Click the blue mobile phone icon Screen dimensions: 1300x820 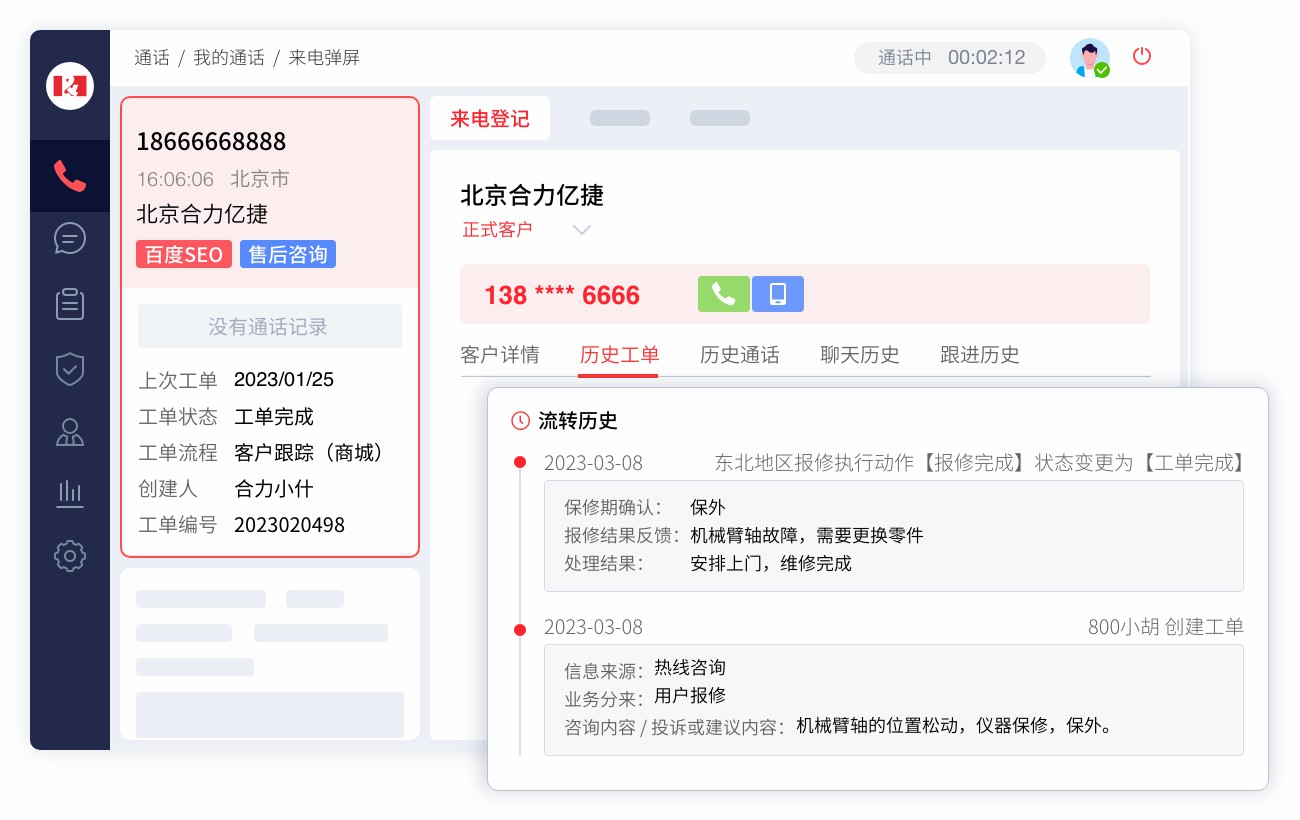point(778,294)
